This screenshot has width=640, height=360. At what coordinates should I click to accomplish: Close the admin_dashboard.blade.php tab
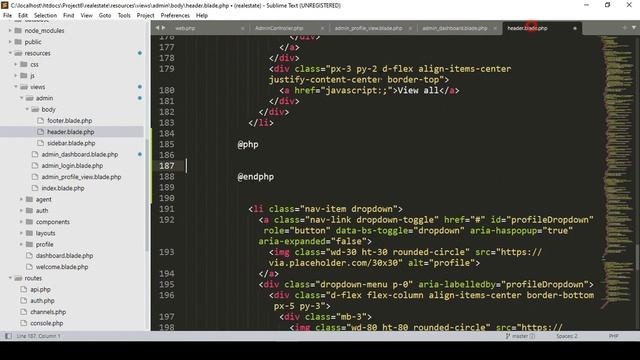tap(495, 28)
